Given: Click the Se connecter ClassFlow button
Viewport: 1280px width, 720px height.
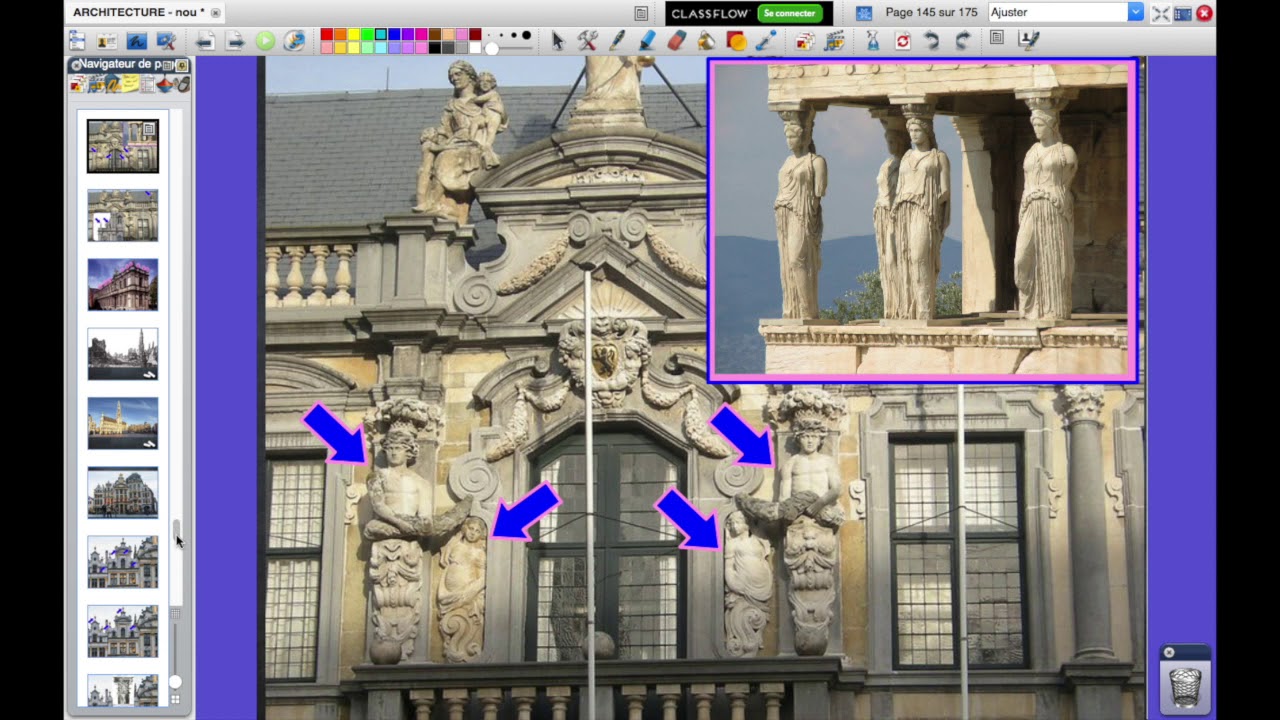Looking at the screenshot, I should tap(790, 13).
